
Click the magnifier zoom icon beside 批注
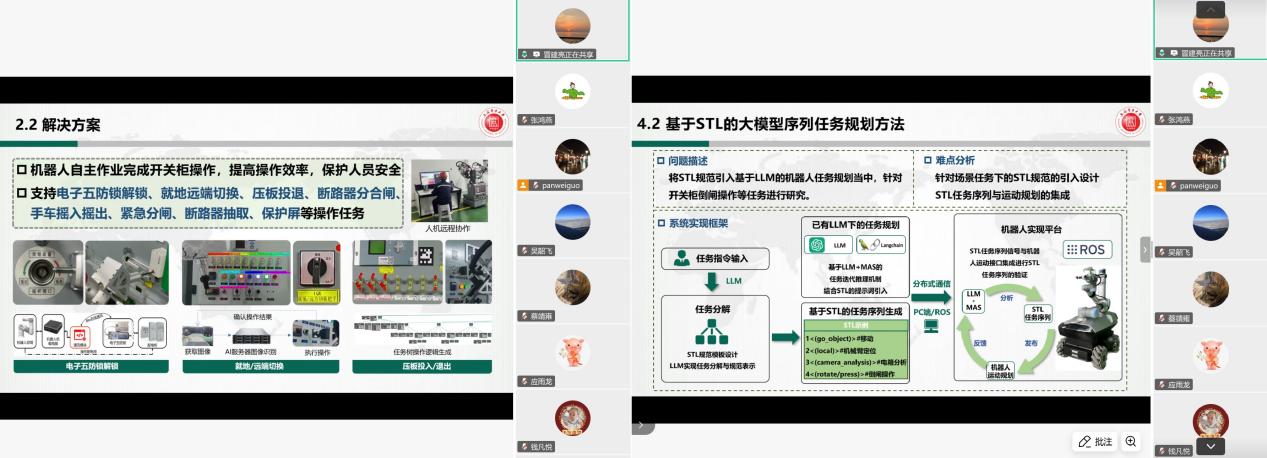[1131, 441]
